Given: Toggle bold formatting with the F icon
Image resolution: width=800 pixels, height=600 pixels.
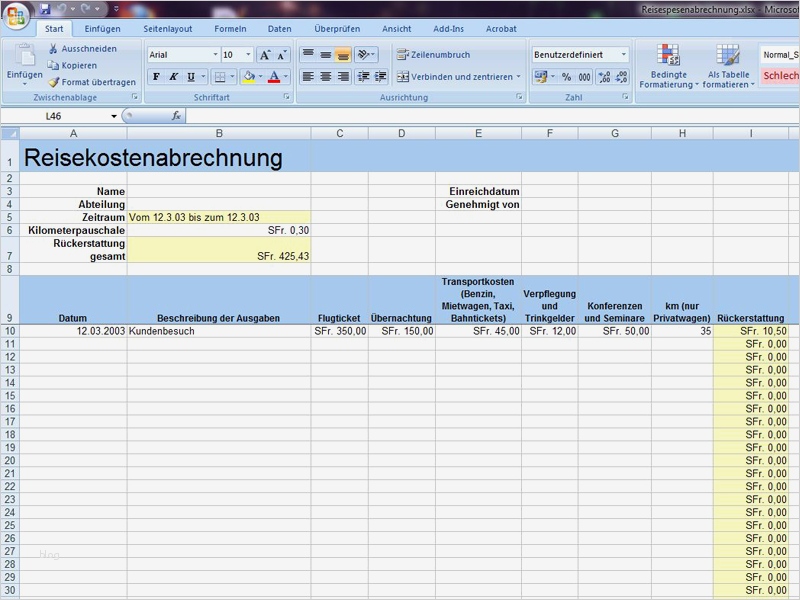Looking at the screenshot, I should pyautogui.click(x=155, y=76).
